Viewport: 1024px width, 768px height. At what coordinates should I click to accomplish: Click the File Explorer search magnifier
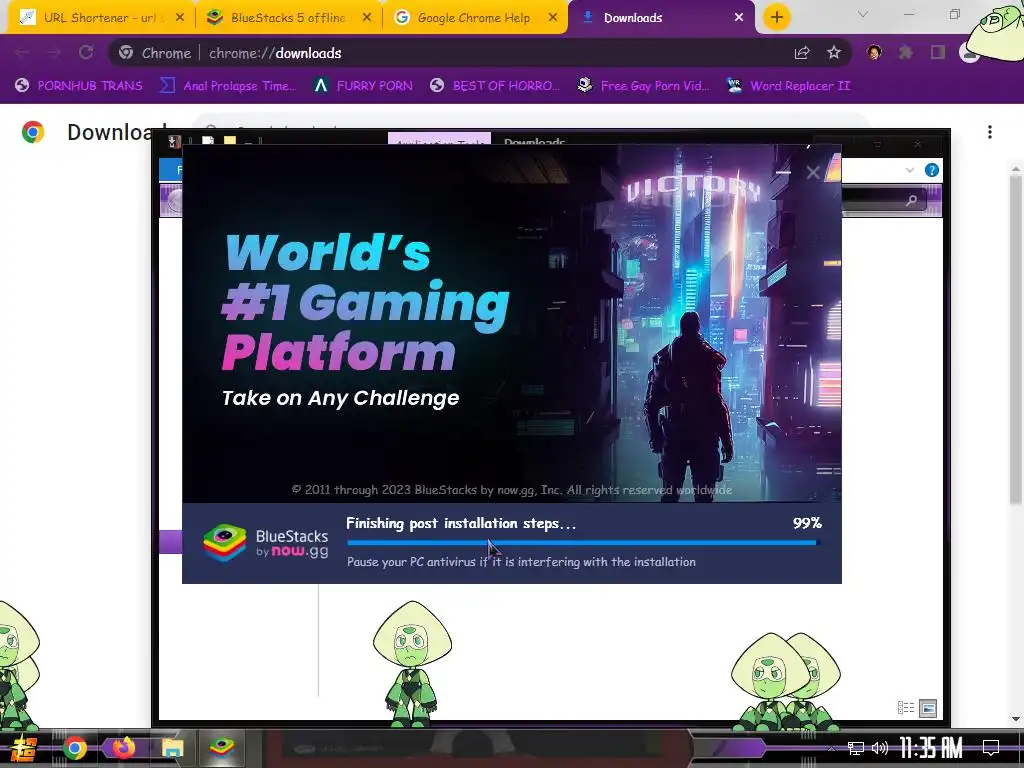tap(912, 200)
